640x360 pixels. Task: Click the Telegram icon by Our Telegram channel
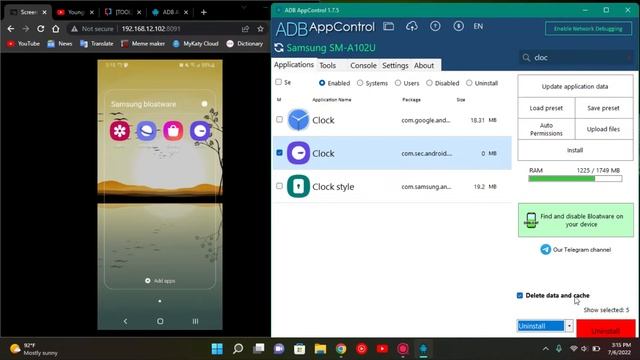point(545,249)
